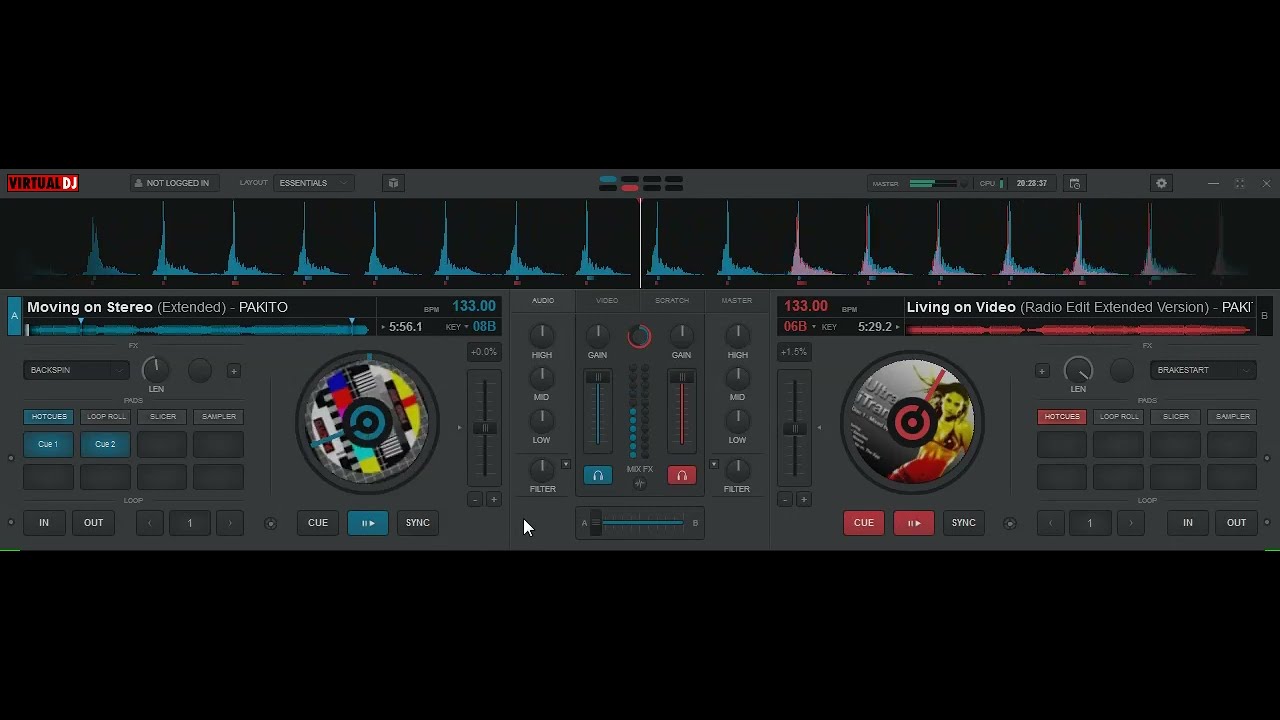The width and height of the screenshot is (1280, 720).
Task: Select LOOP ROLL pad mode on deck B
Action: [1119, 417]
